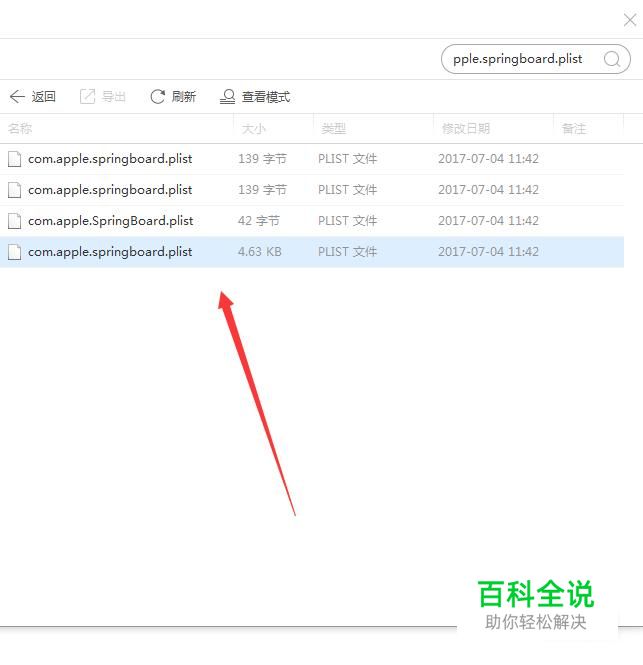The image size is (643, 665).
Task: Open the 查看模式 view mode label
Action: pos(266,97)
